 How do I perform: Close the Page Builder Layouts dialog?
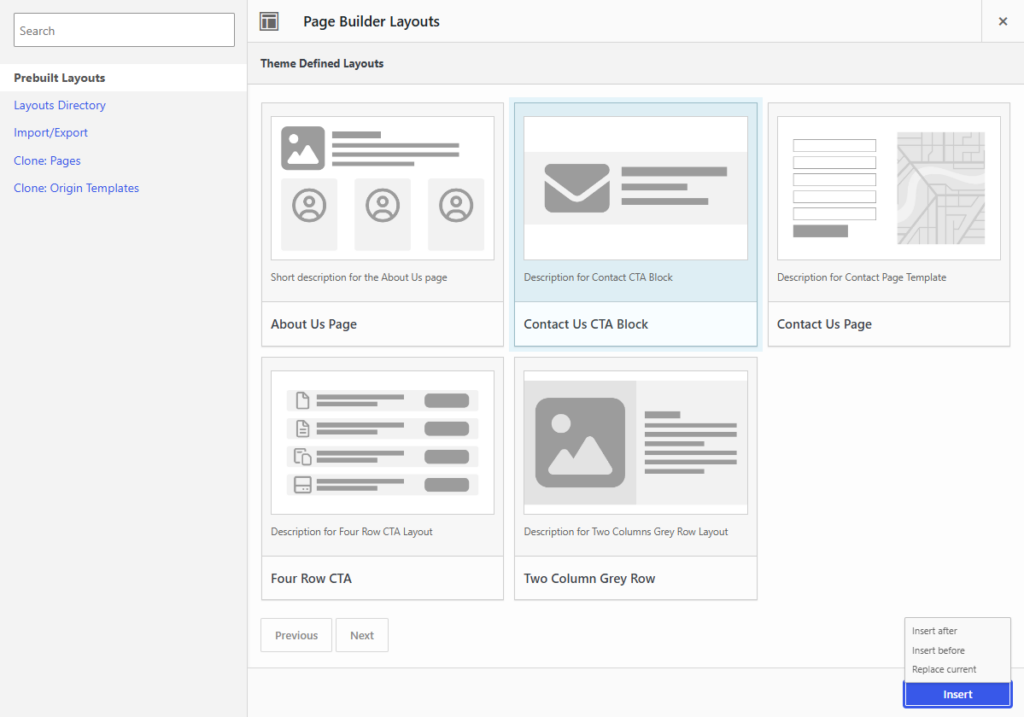click(x=1002, y=22)
